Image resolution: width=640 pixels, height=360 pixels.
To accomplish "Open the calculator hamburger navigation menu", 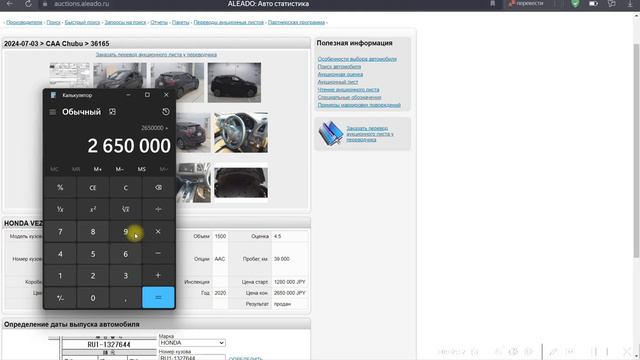I will click(53, 112).
